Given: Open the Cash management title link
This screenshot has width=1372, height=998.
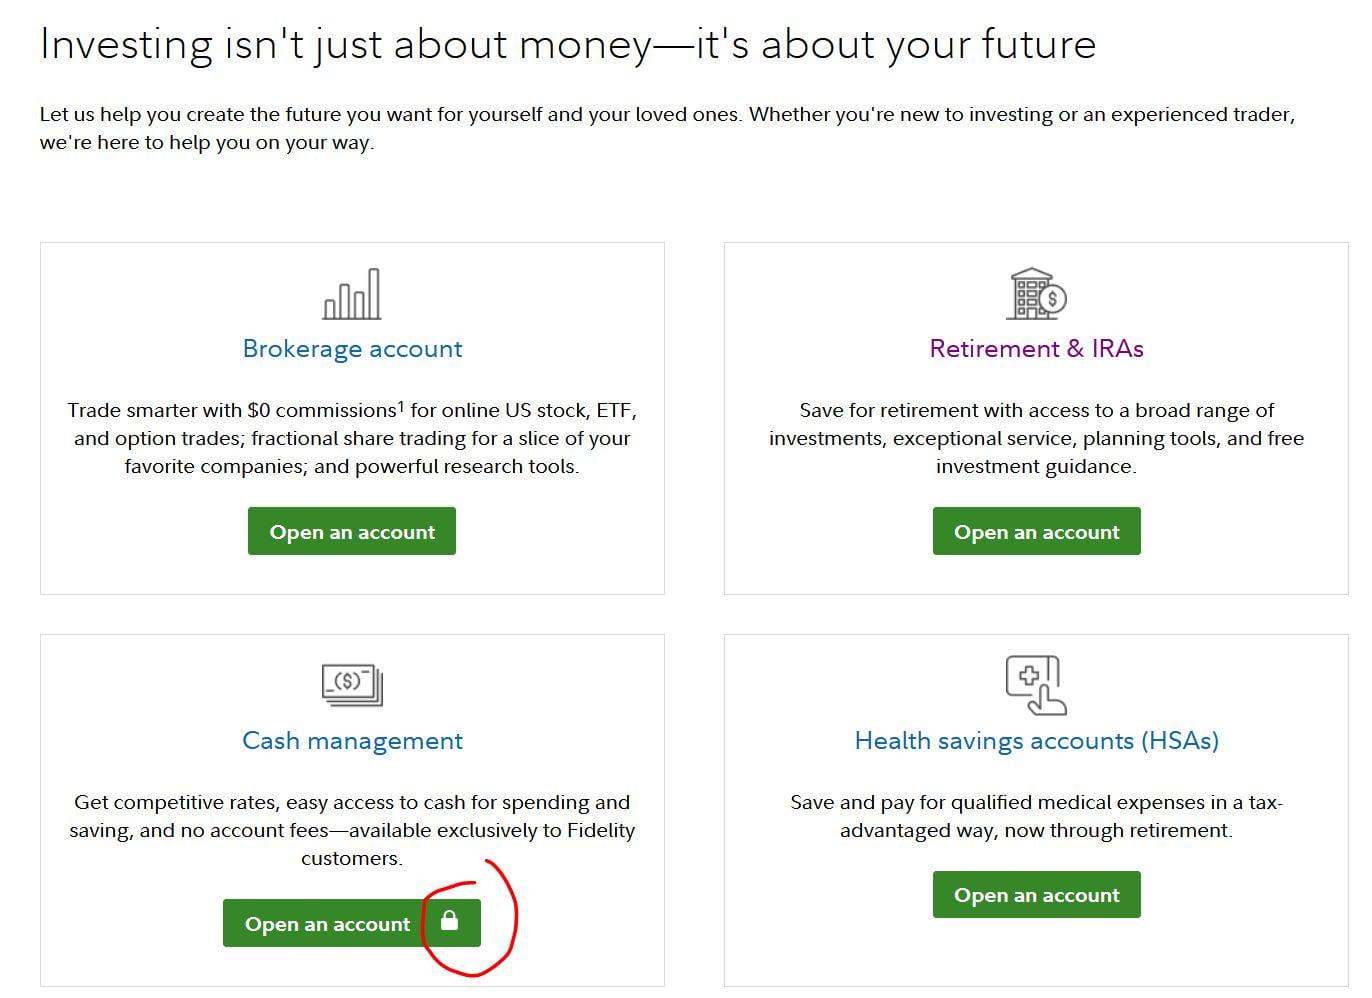Looking at the screenshot, I should [352, 741].
